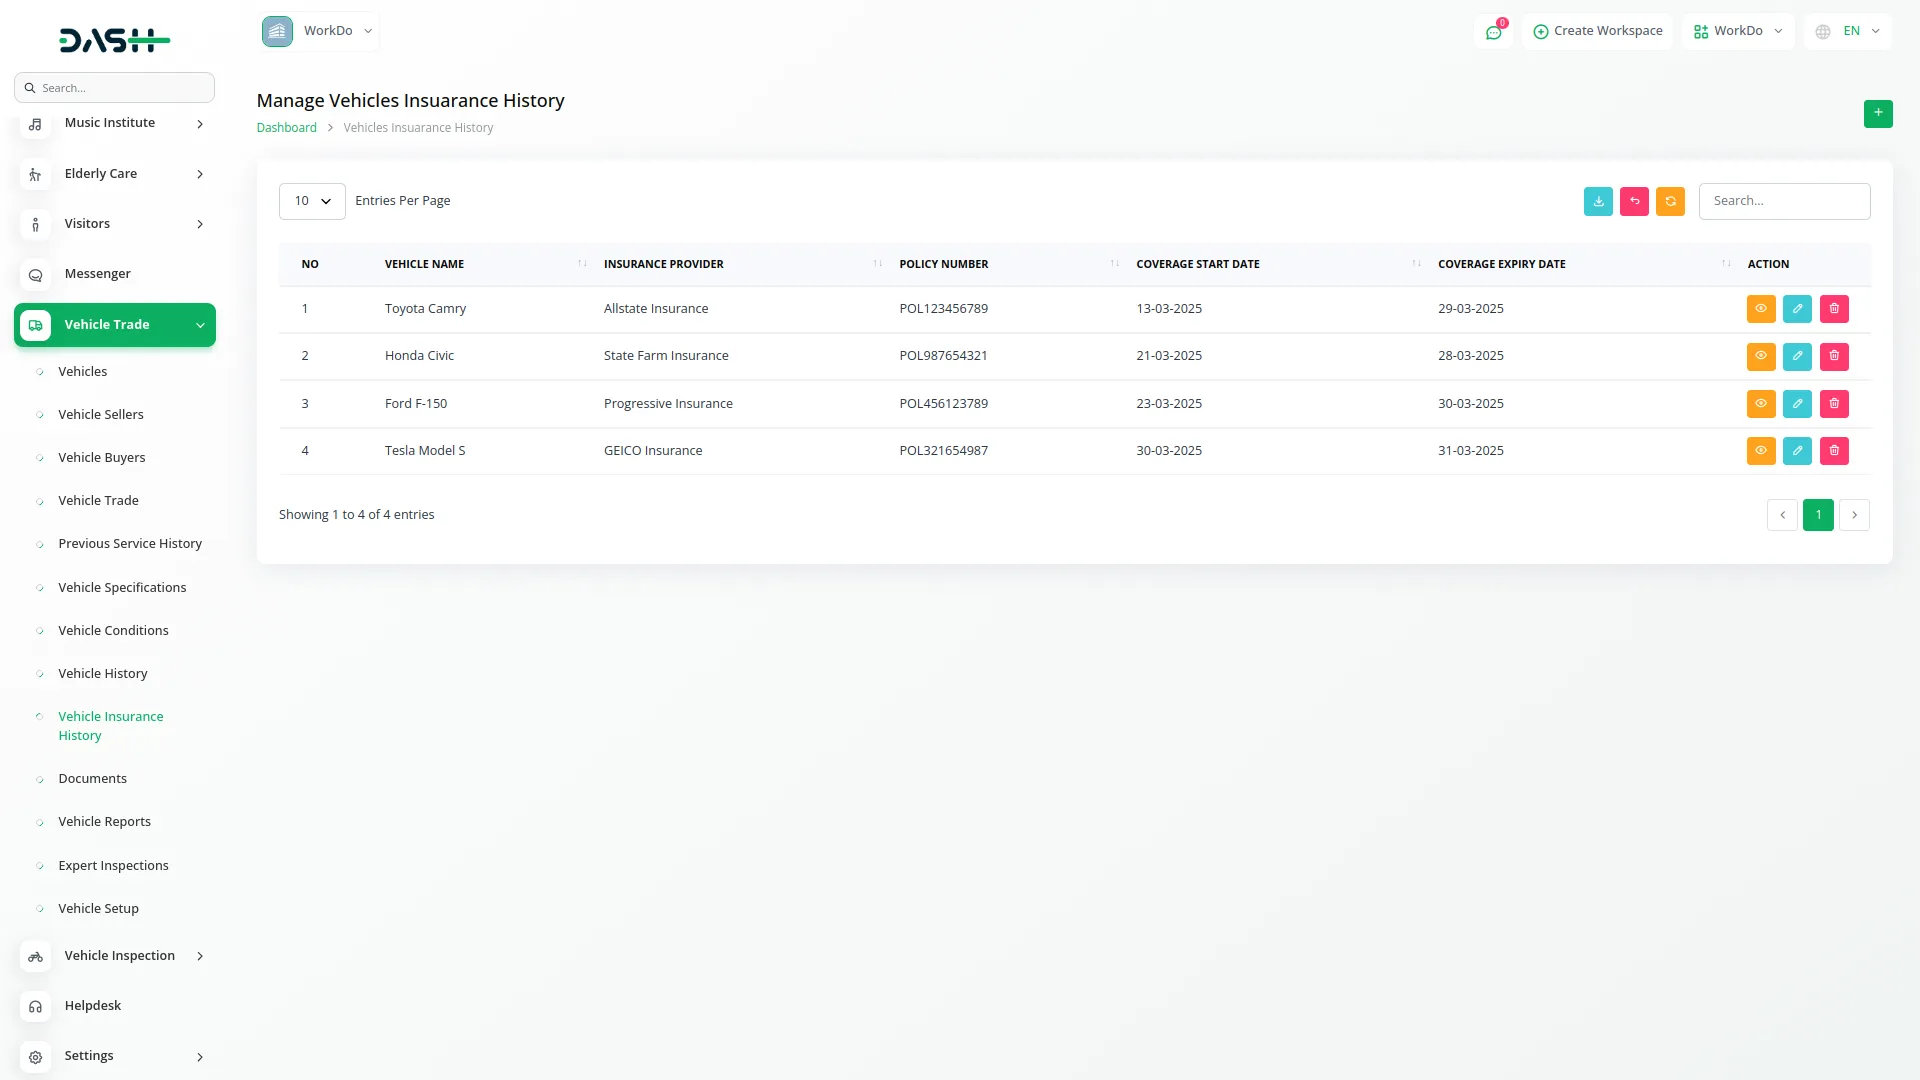Click the Dashboard breadcrumb link
The image size is (1920, 1080).
click(286, 128)
